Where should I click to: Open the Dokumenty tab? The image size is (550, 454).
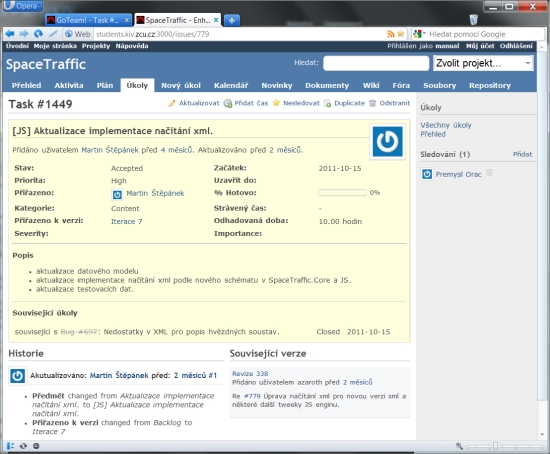tap(327, 85)
